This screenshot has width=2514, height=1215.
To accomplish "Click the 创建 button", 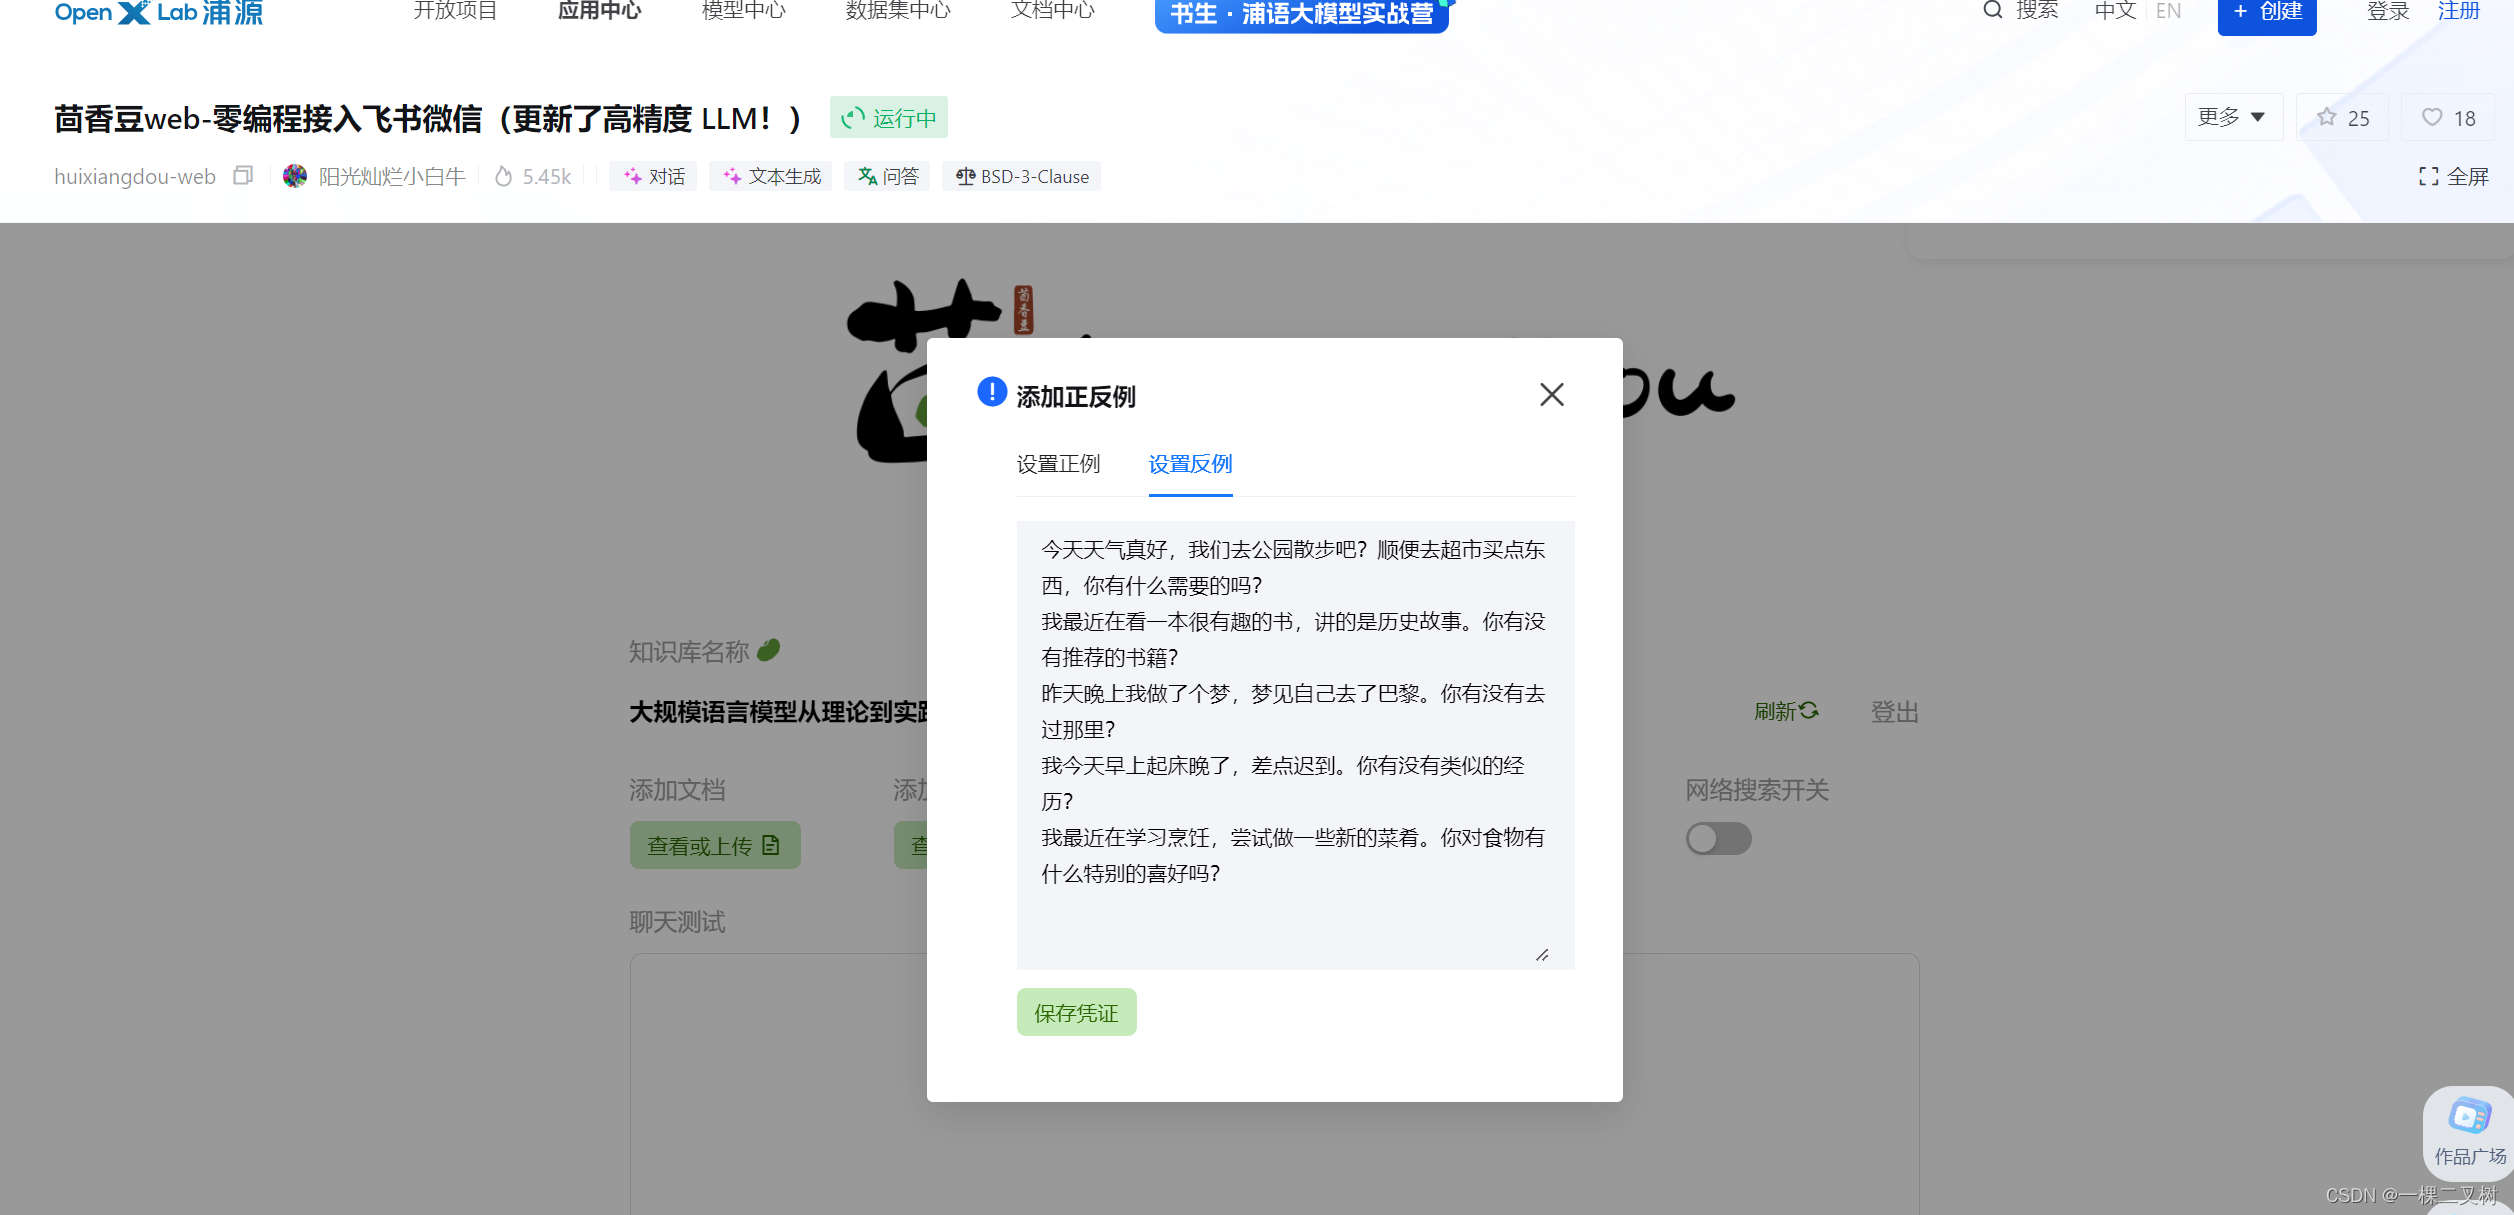I will point(2266,12).
